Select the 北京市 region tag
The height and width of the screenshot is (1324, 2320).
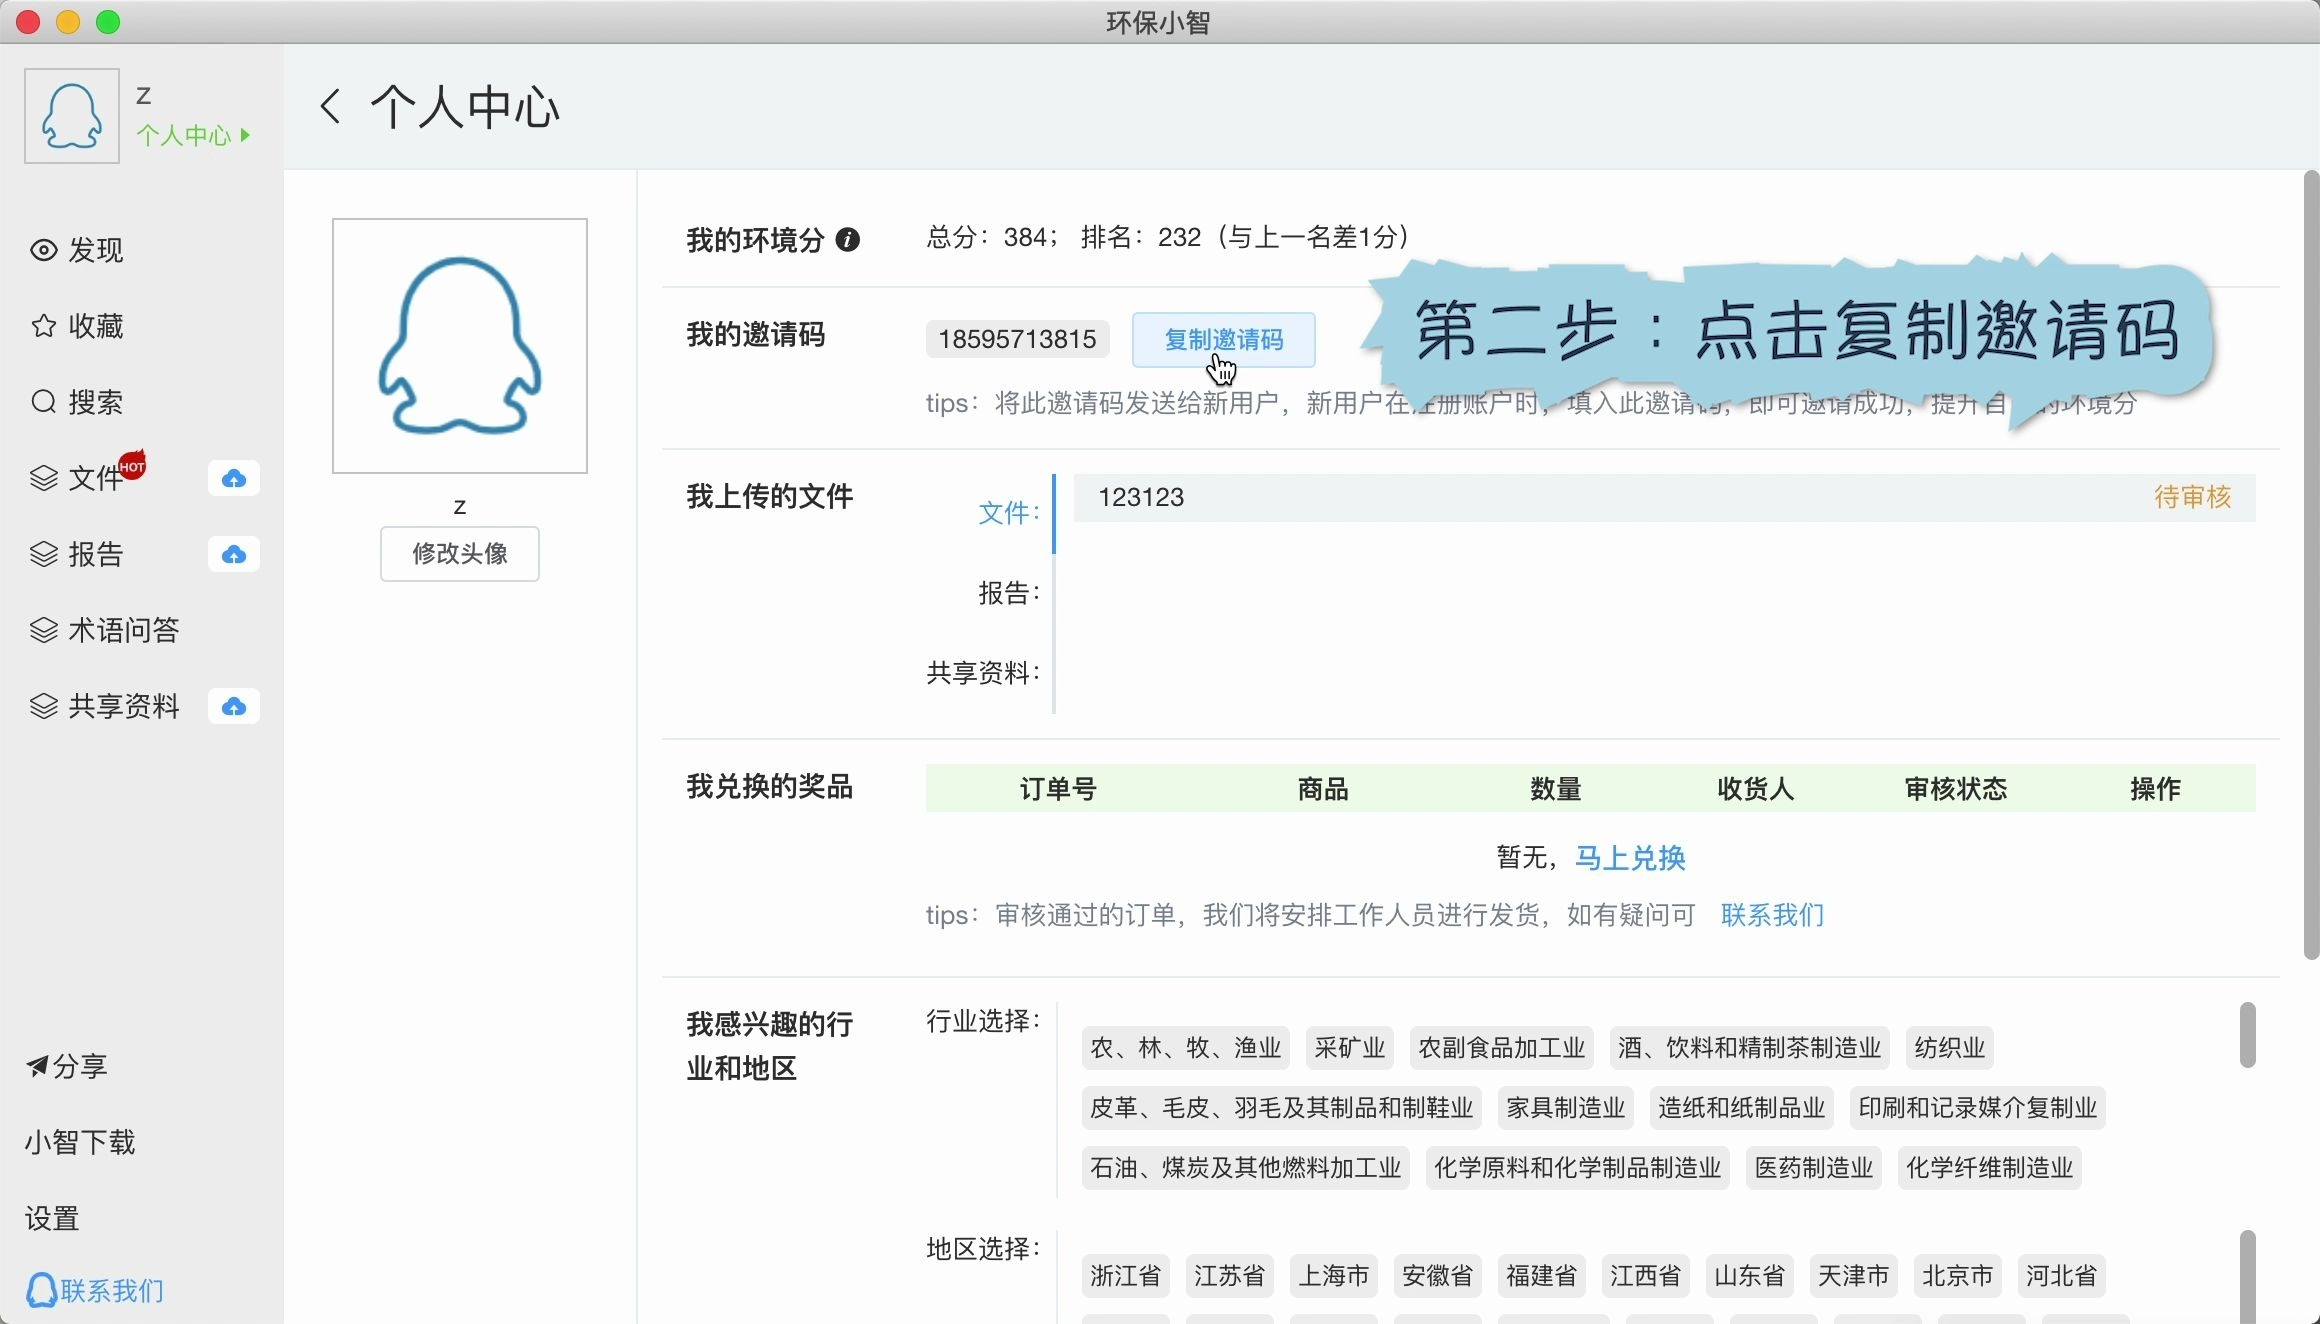click(x=1958, y=1276)
